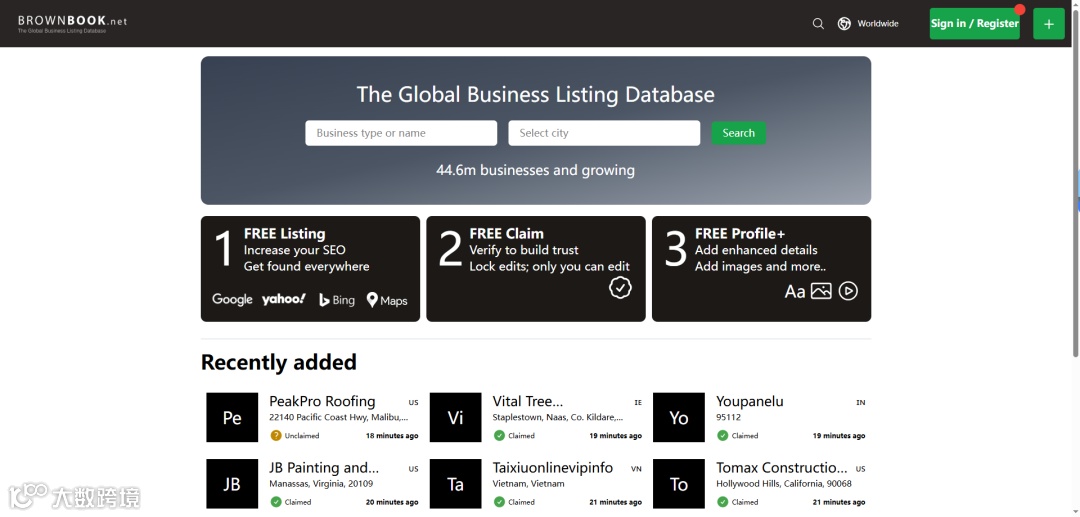Focus the Select city field
The width and height of the screenshot is (1080, 517).
click(604, 133)
